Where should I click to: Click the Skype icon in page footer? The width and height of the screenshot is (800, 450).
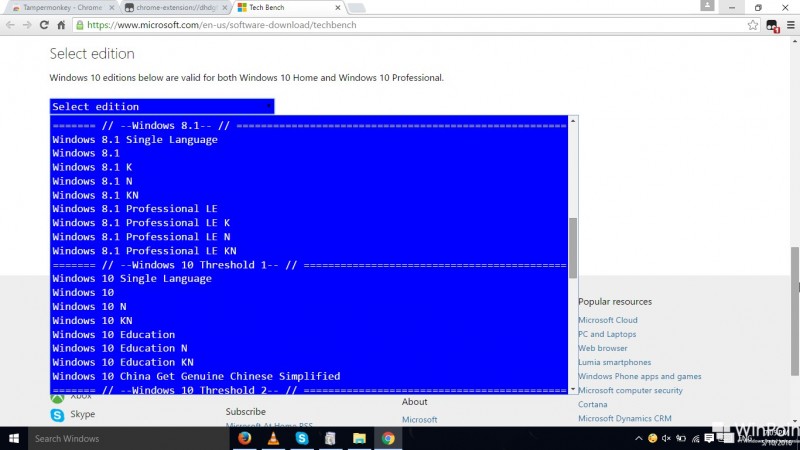[57, 415]
